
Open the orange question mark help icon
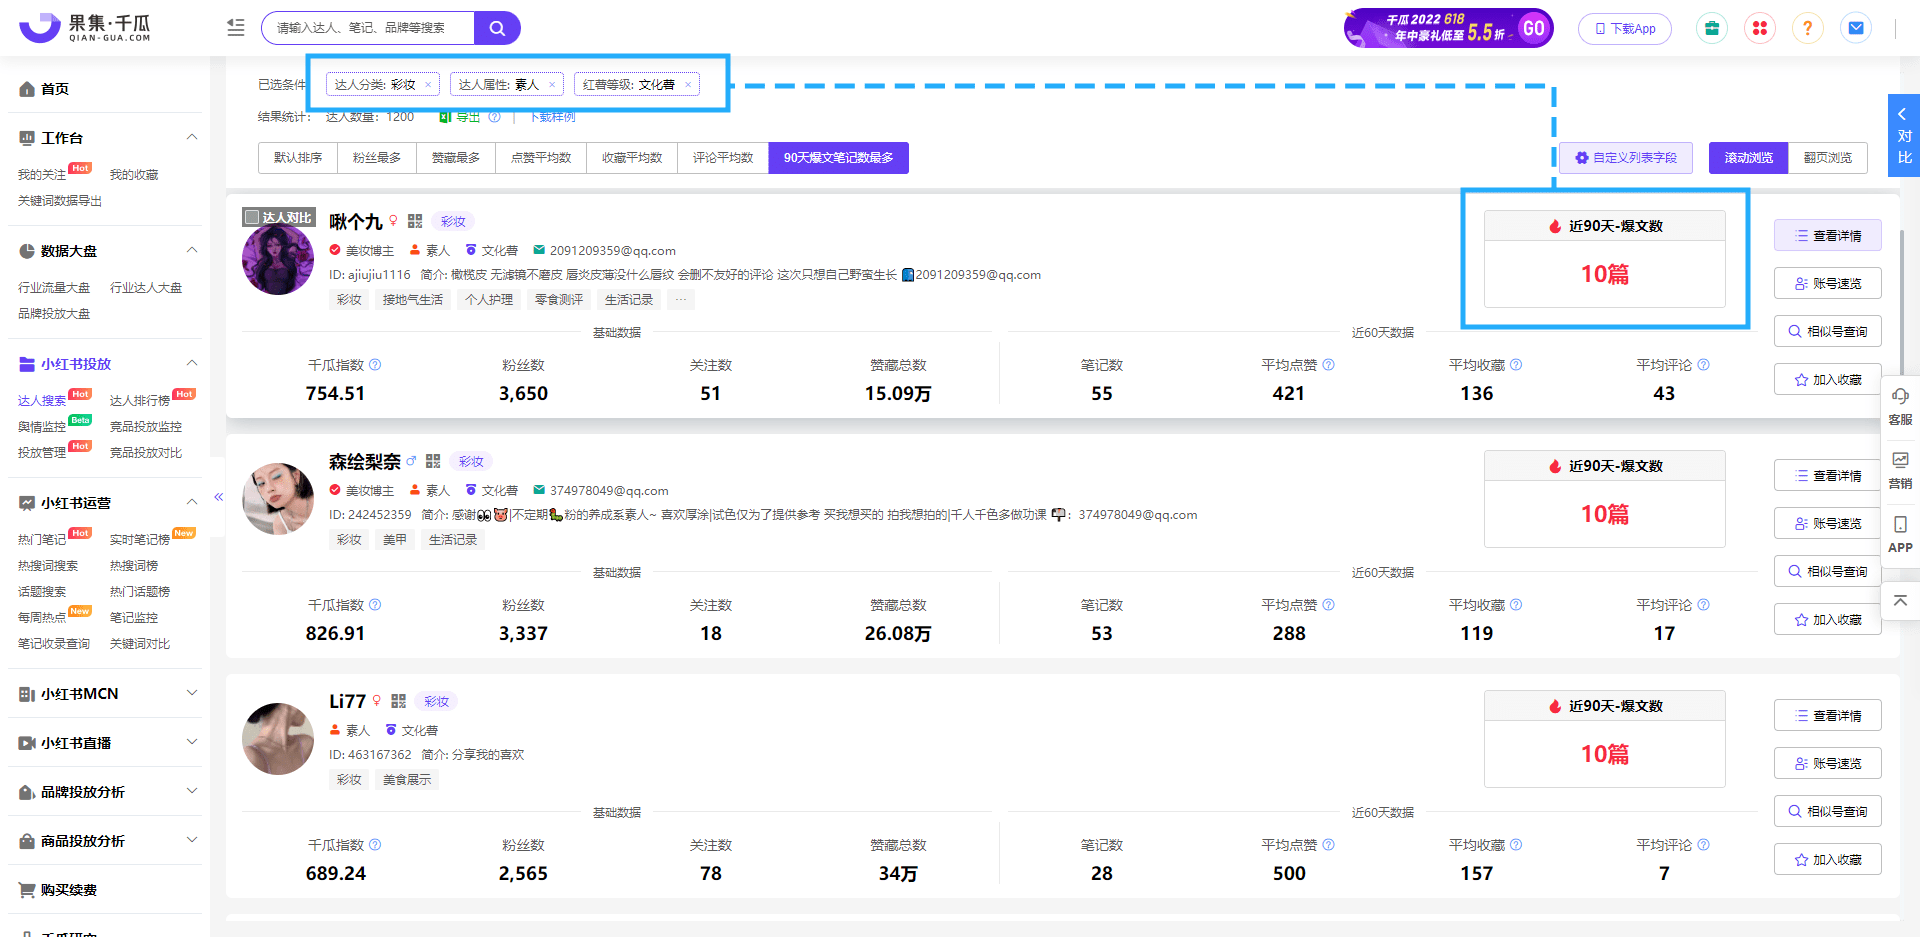[x=1807, y=28]
